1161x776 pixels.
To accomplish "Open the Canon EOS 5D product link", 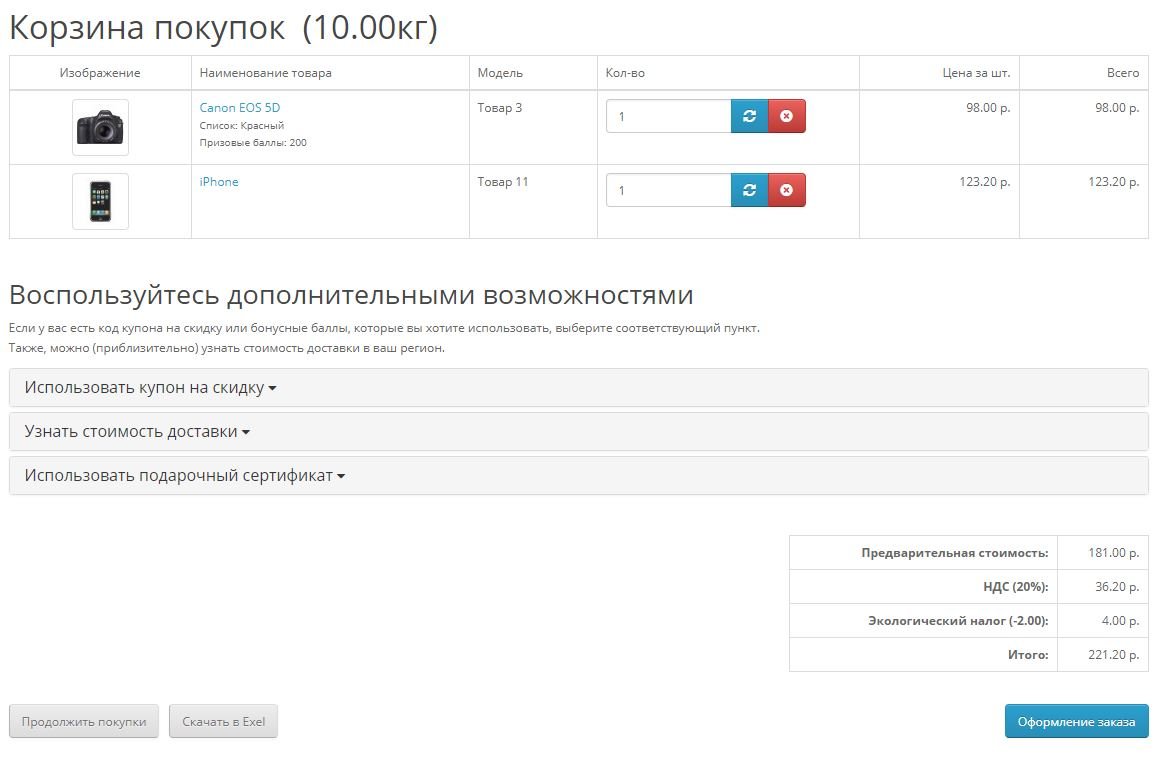I will 240,107.
